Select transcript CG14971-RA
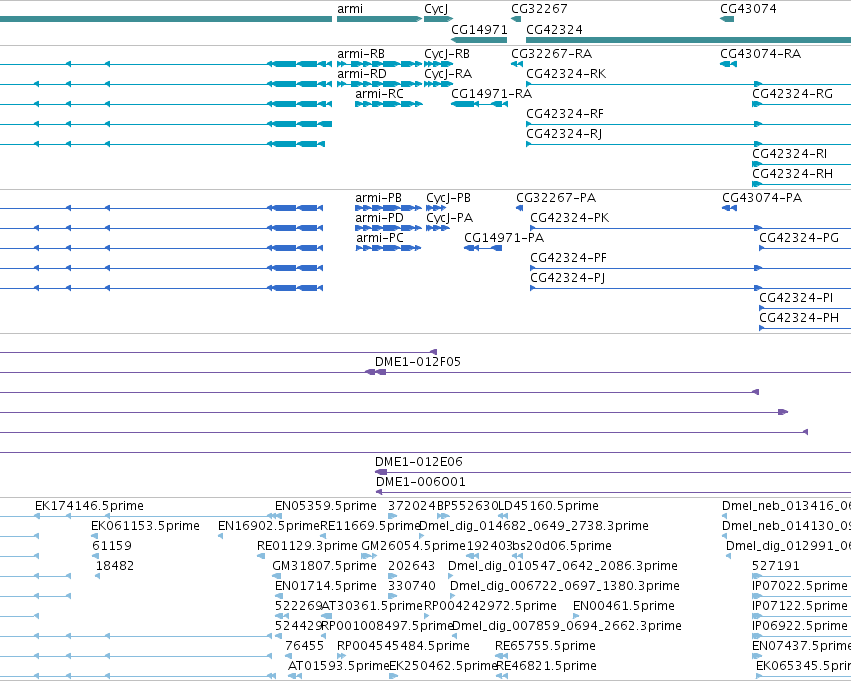 coord(491,94)
